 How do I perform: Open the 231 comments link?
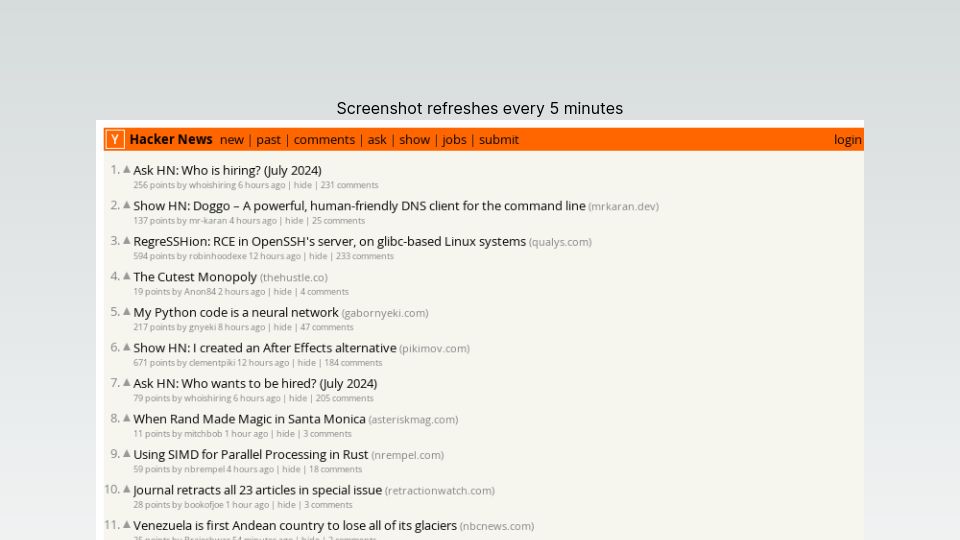(x=350, y=185)
